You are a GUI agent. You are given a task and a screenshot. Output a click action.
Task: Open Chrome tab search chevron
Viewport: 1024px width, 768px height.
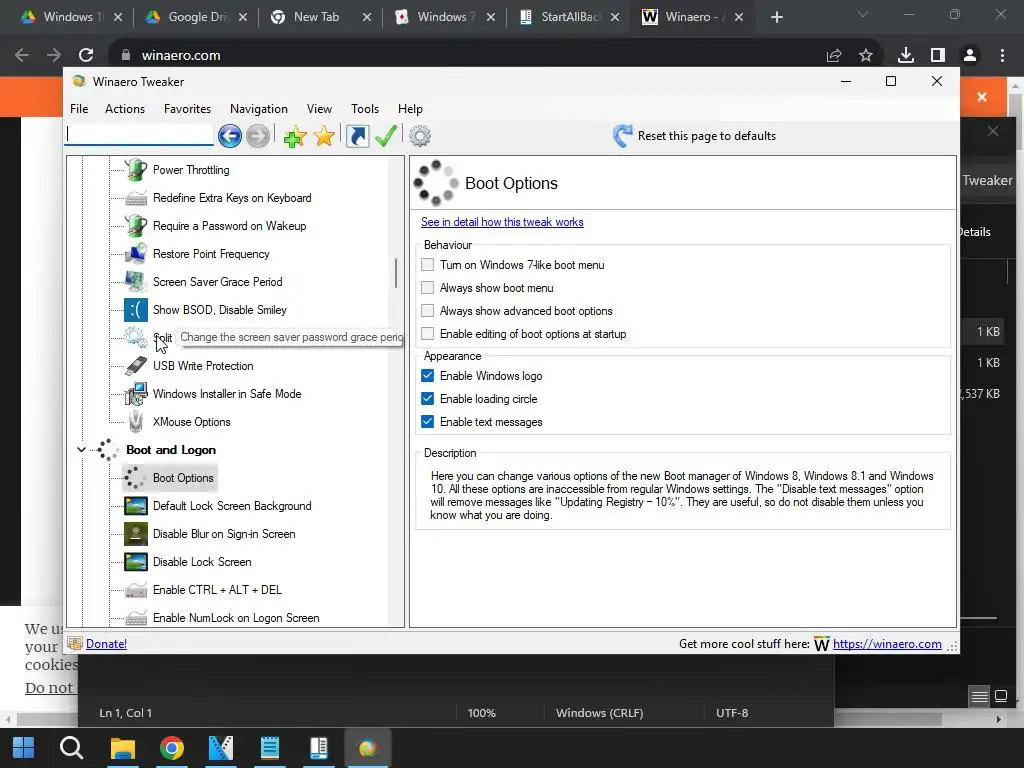(x=863, y=14)
